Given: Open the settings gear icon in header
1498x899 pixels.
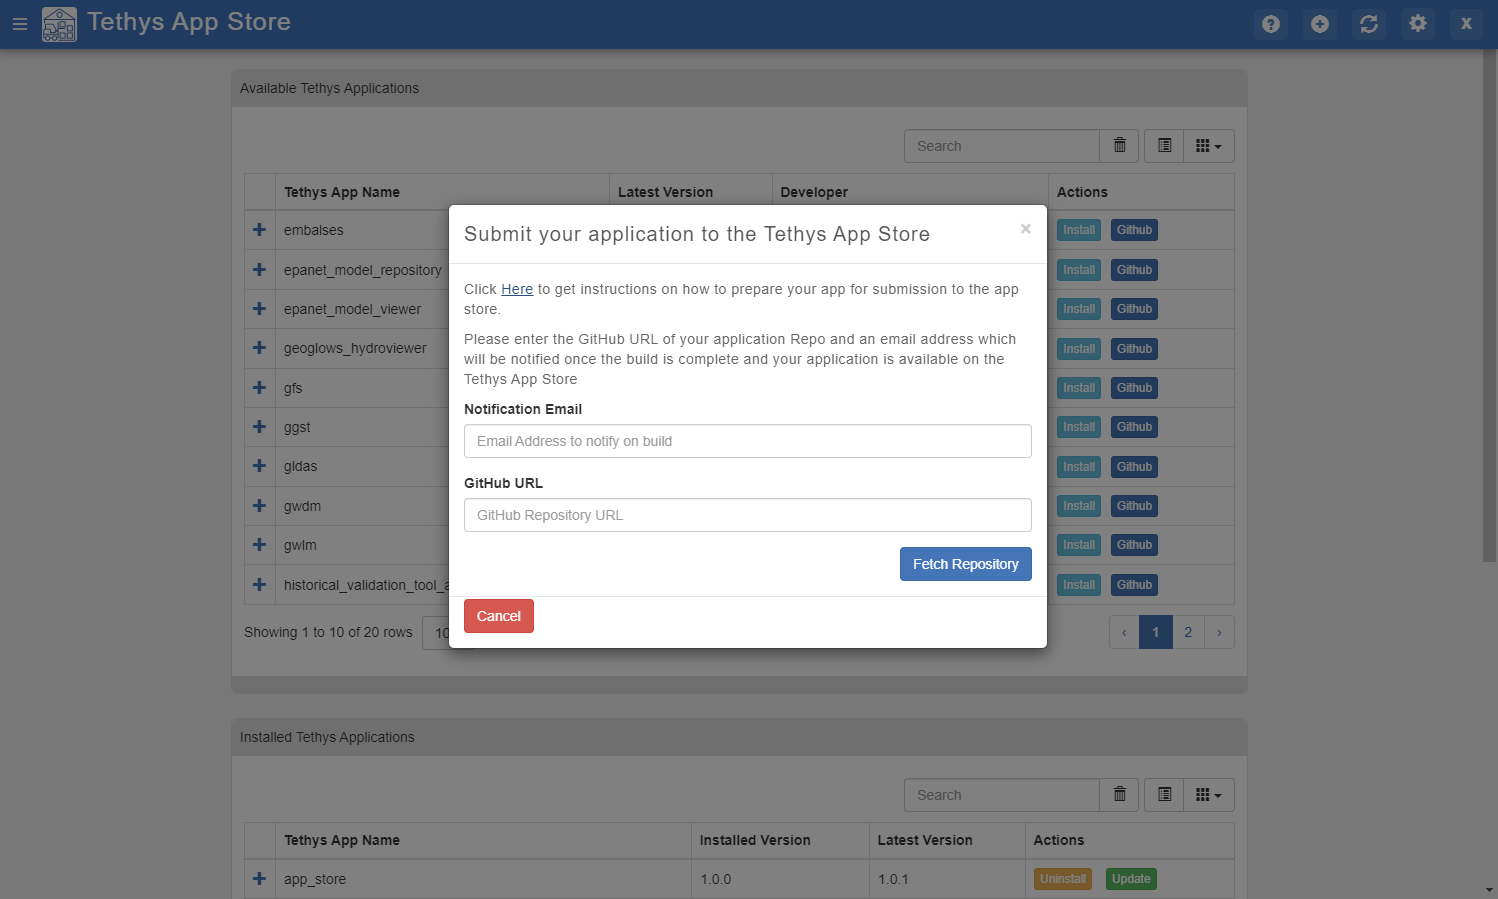Looking at the screenshot, I should click(x=1418, y=24).
